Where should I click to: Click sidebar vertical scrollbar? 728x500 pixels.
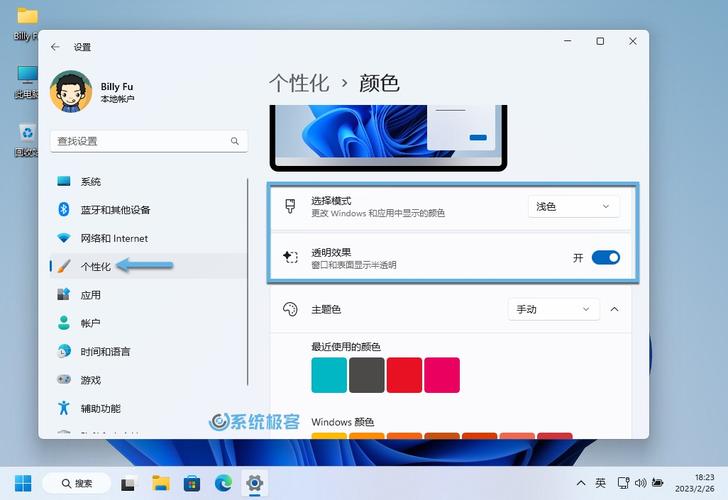click(x=248, y=281)
